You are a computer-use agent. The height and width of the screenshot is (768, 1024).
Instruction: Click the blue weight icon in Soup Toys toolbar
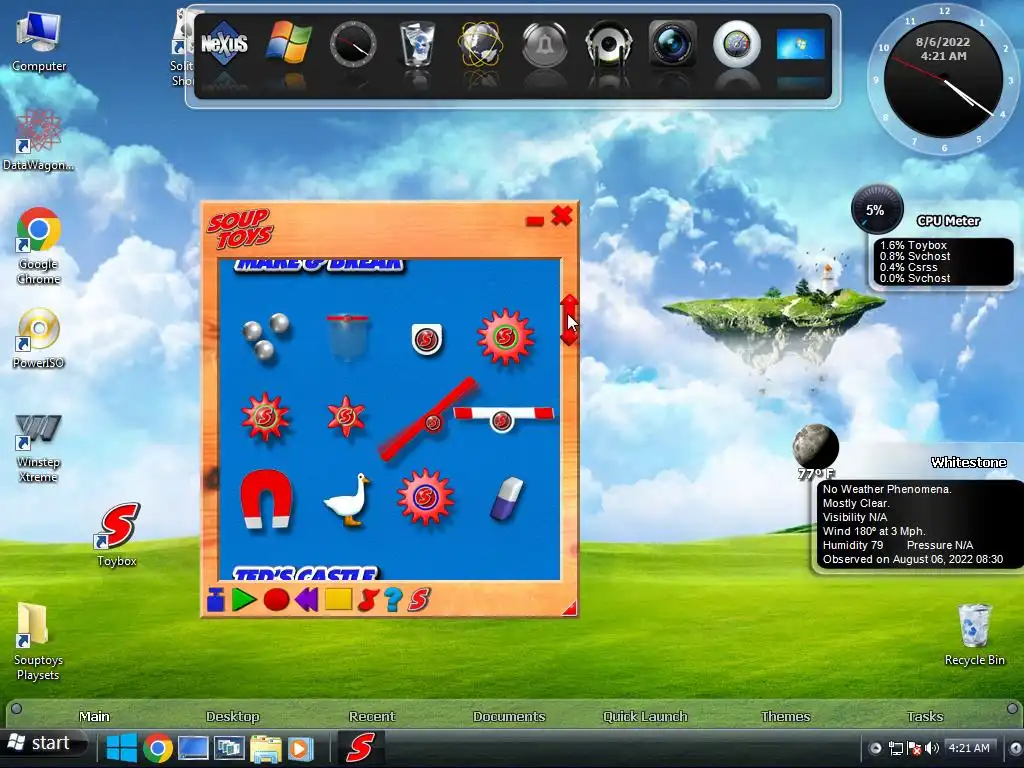(x=216, y=600)
